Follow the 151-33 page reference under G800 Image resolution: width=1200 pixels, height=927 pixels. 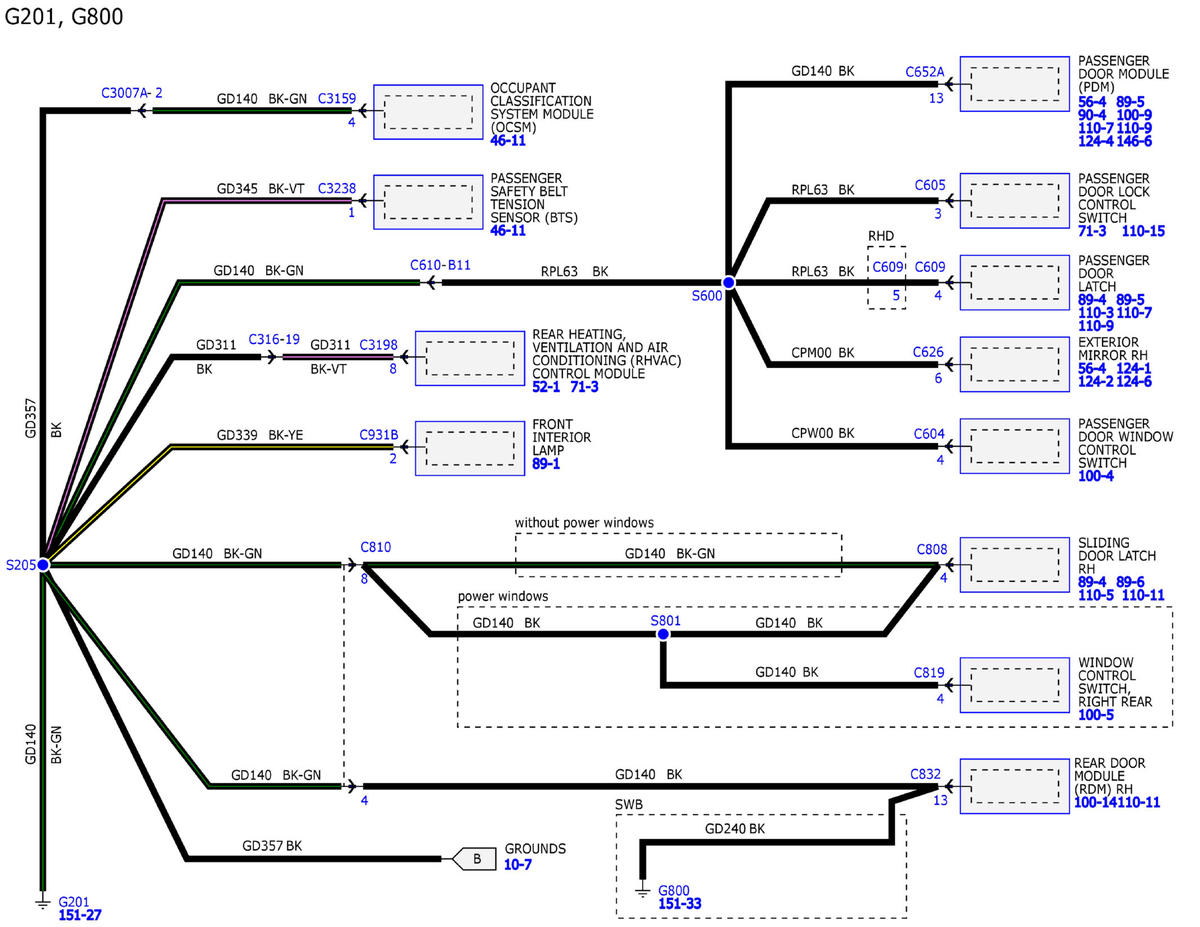click(x=680, y=904)
